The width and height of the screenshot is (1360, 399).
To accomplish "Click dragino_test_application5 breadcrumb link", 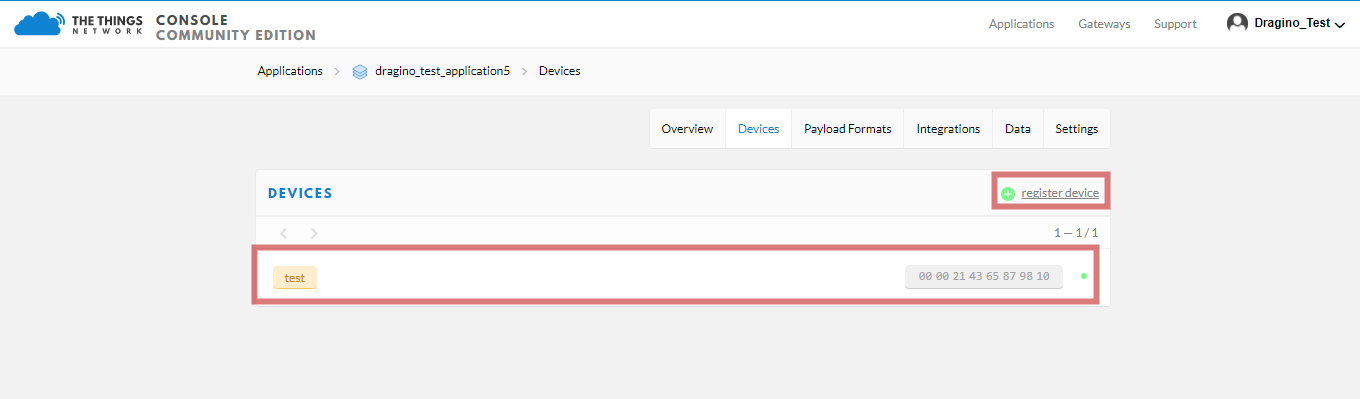I will coord(442,71).
